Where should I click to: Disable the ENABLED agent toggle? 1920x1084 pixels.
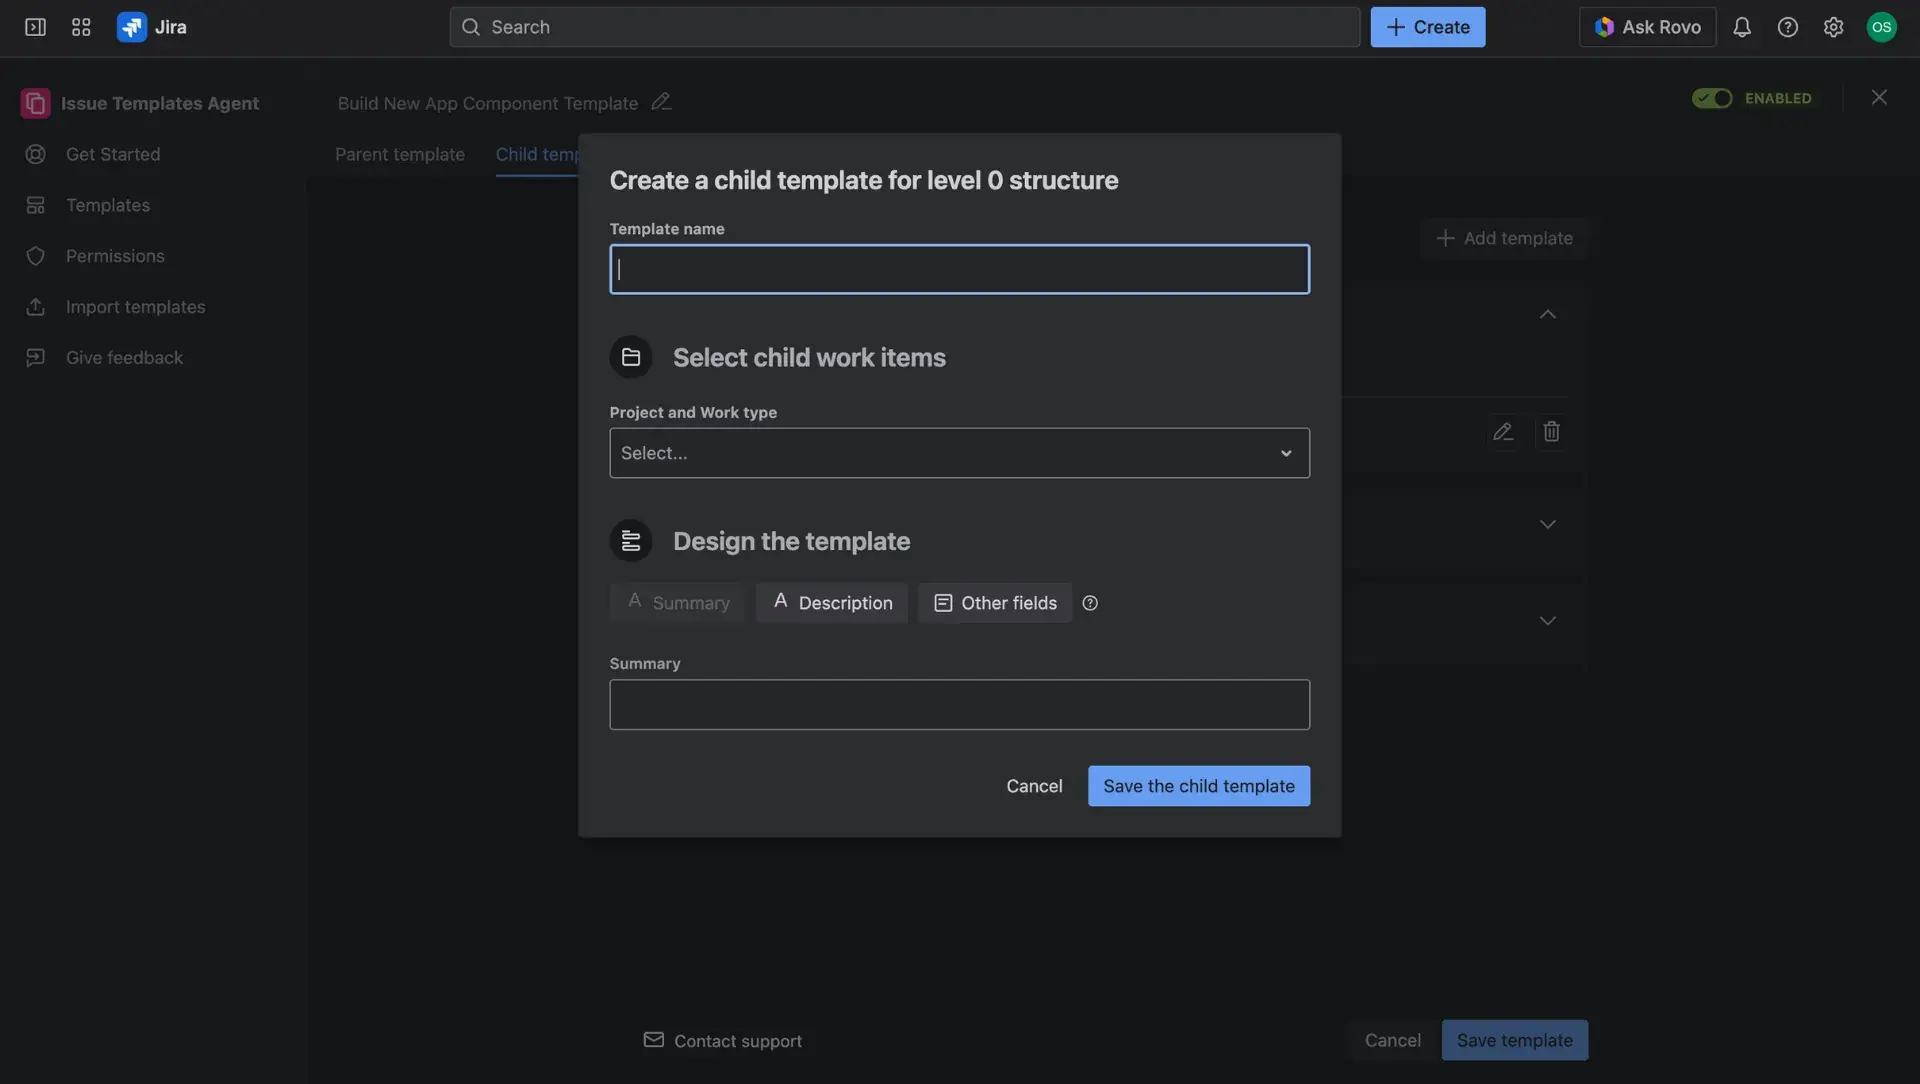(1712, 98)
